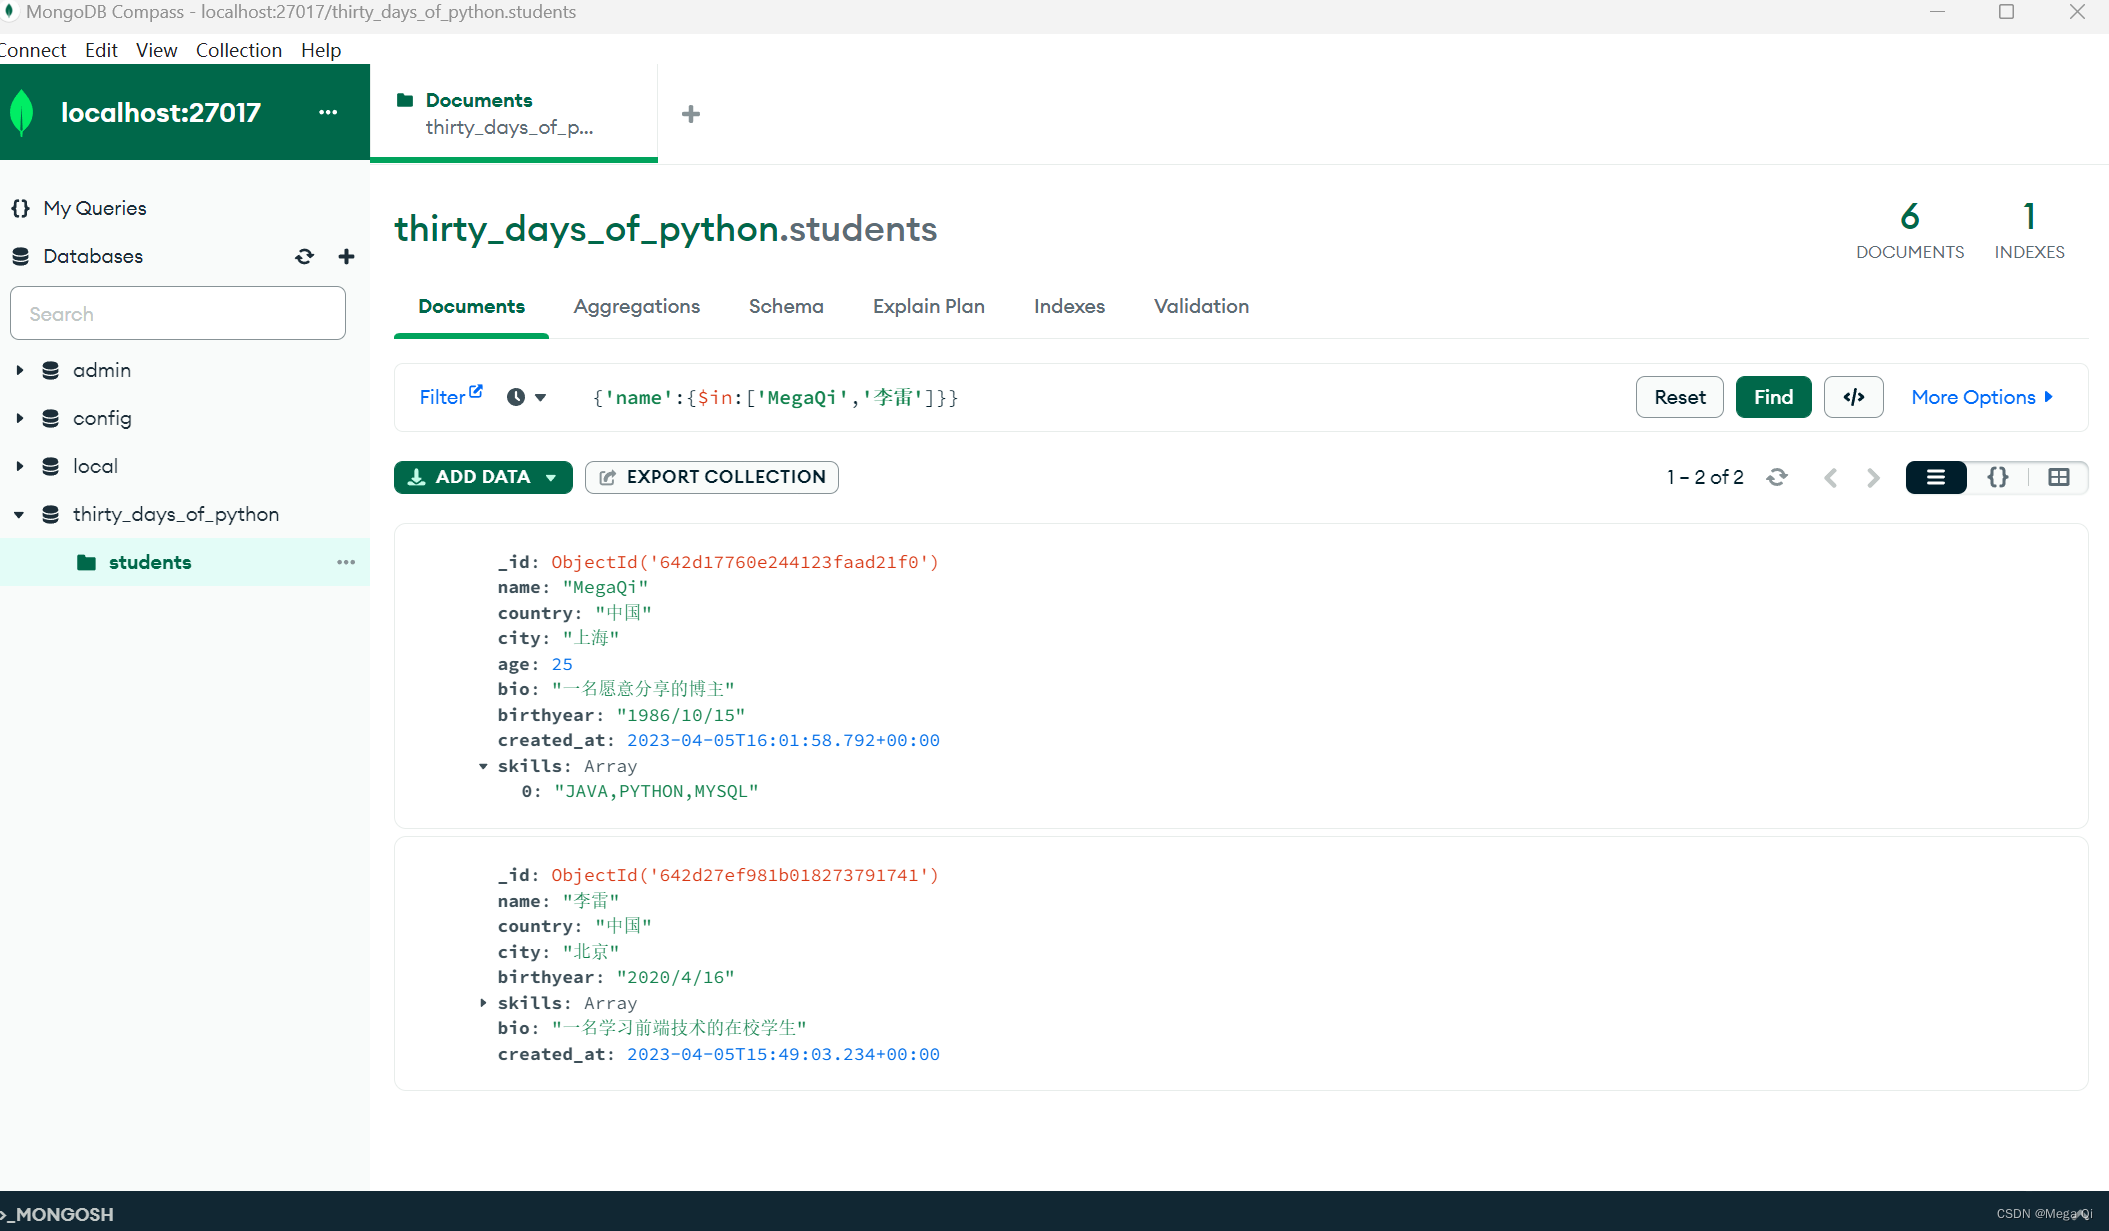
Task: Click the Reset filter button
Action: pos(1677,397)
